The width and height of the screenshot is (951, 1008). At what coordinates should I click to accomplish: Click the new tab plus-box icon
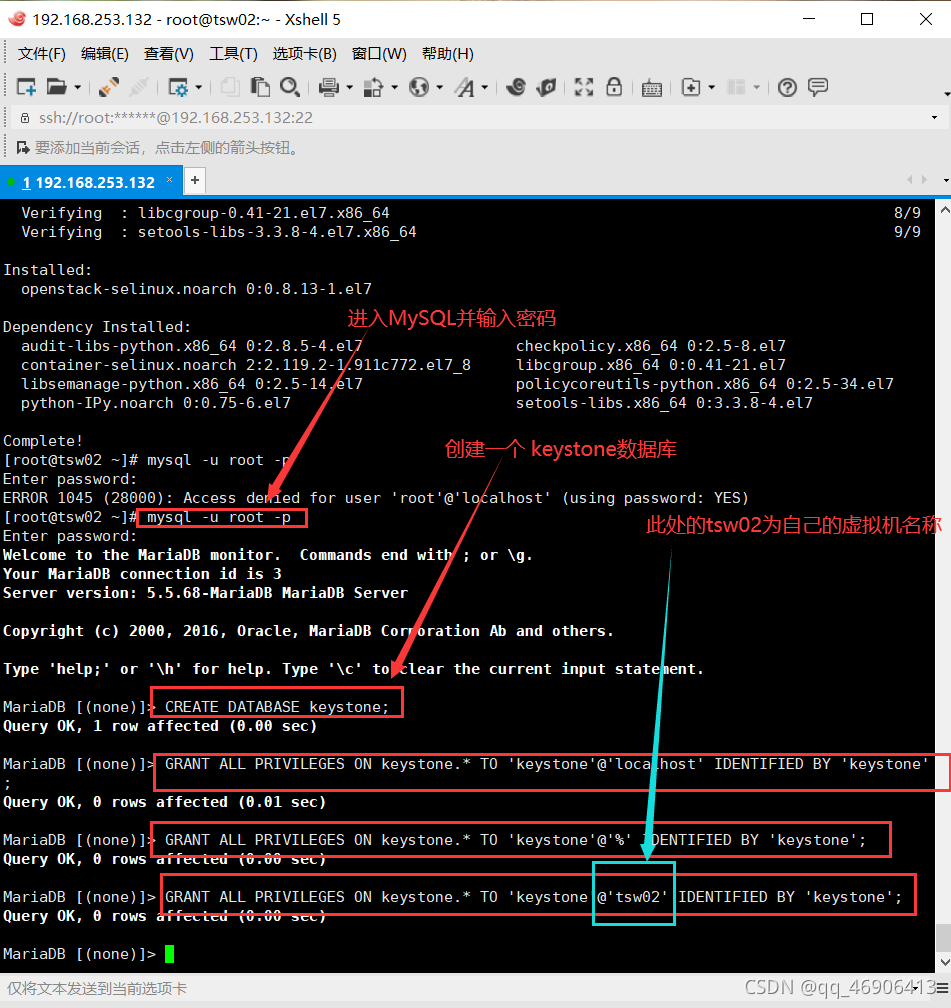tap(691, 87)
